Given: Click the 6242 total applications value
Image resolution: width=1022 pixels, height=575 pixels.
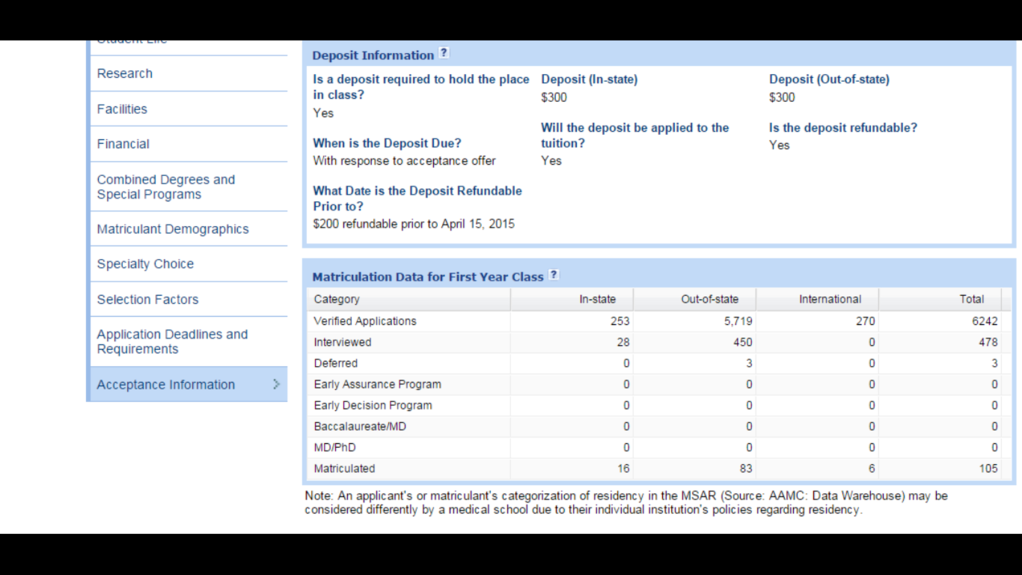Looking at the screenshot, I should (985, 321).
